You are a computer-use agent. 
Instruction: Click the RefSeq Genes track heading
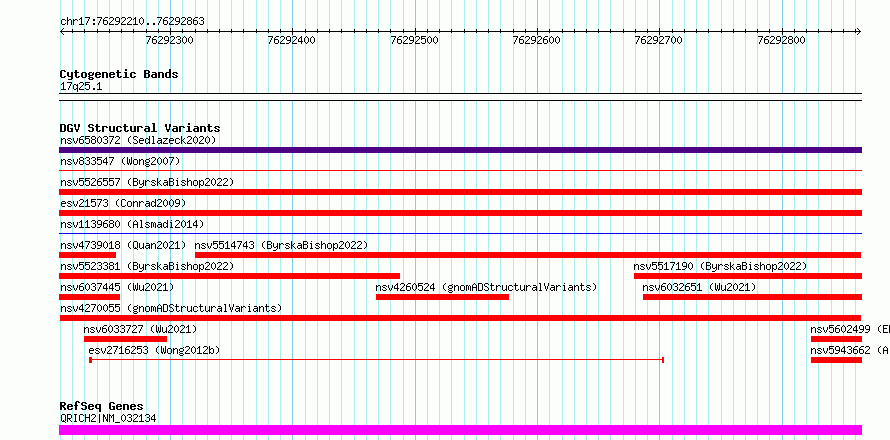[102, 407]
